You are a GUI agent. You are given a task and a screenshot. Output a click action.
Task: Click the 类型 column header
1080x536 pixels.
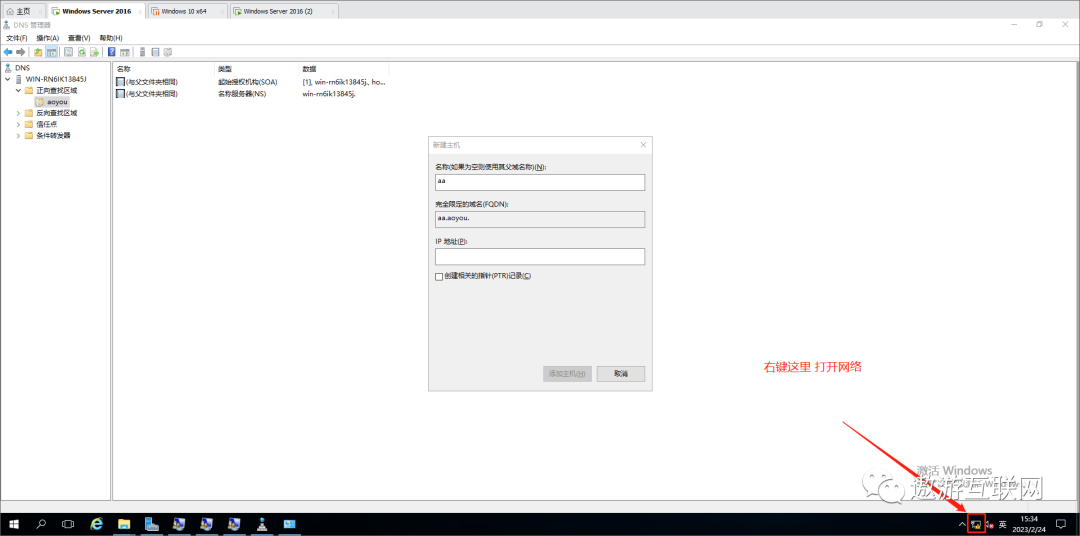[x=257, y=70]
